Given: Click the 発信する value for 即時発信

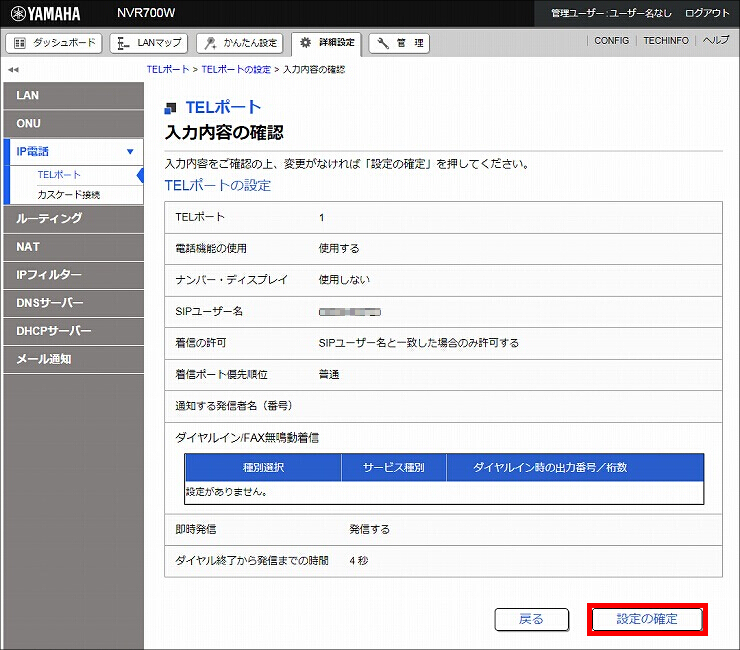Looking at the screenshot, I should 370,530.
